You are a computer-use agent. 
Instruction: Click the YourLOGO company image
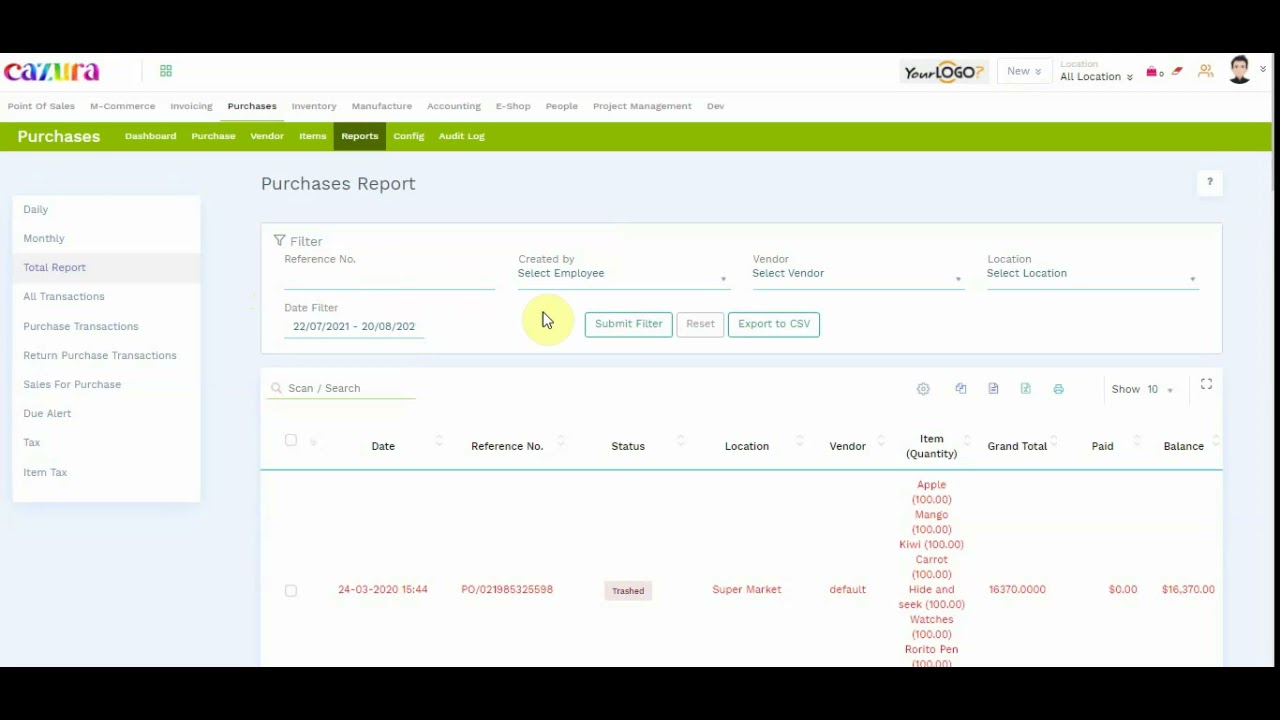[x=945, y=72]
